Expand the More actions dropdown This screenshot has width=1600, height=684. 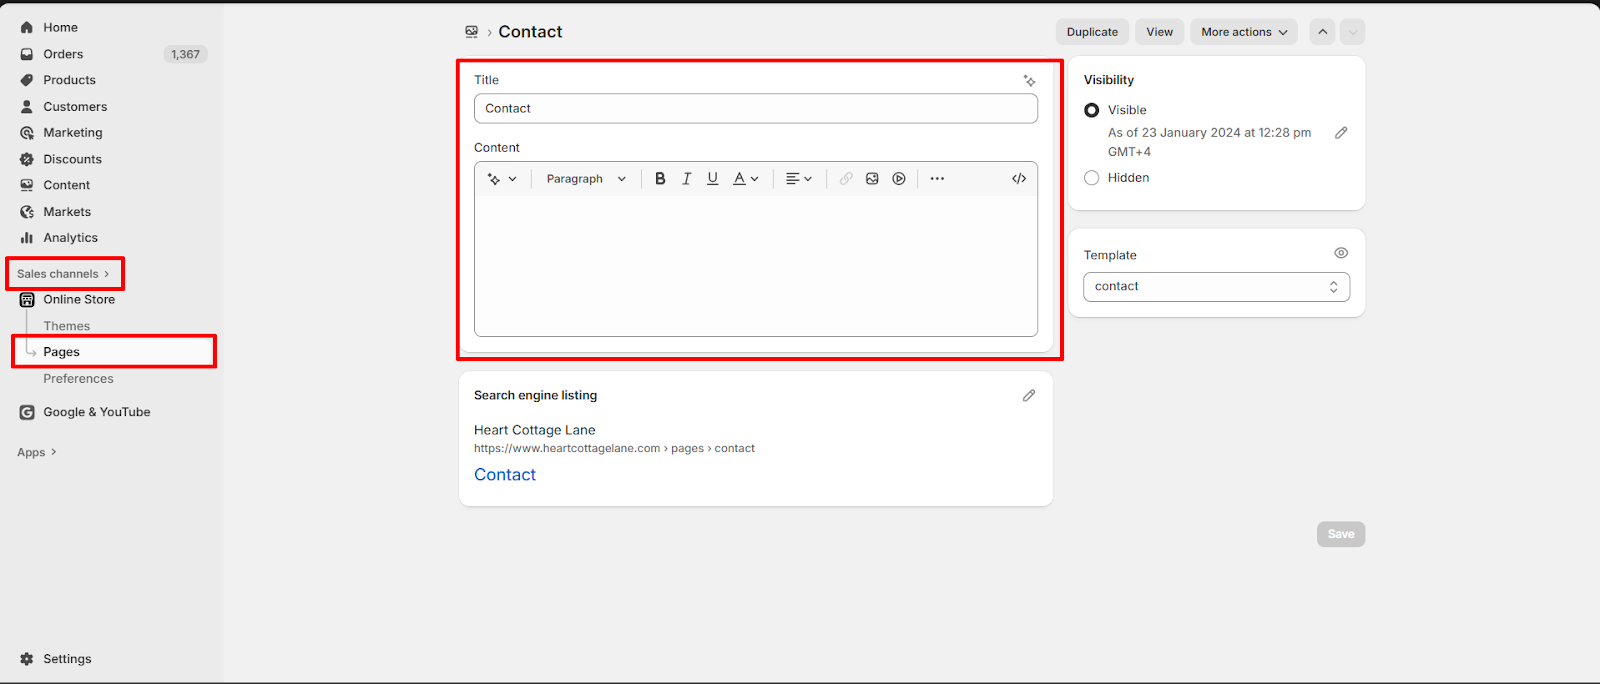click(x=1243, y=32)
